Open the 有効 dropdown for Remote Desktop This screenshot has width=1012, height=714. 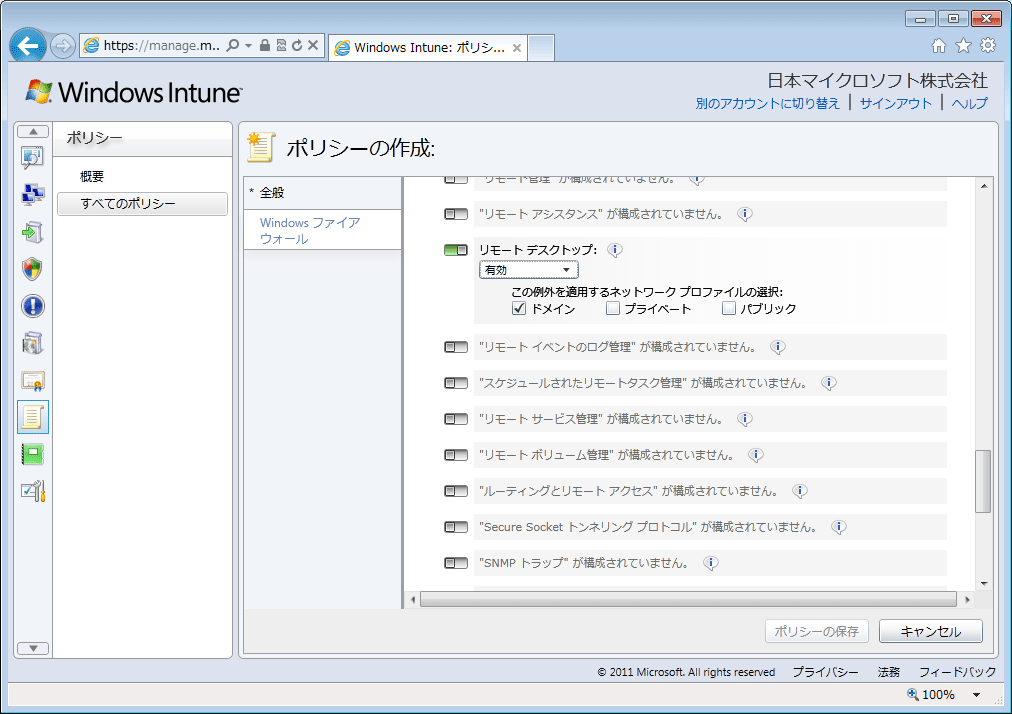[529, 270]
